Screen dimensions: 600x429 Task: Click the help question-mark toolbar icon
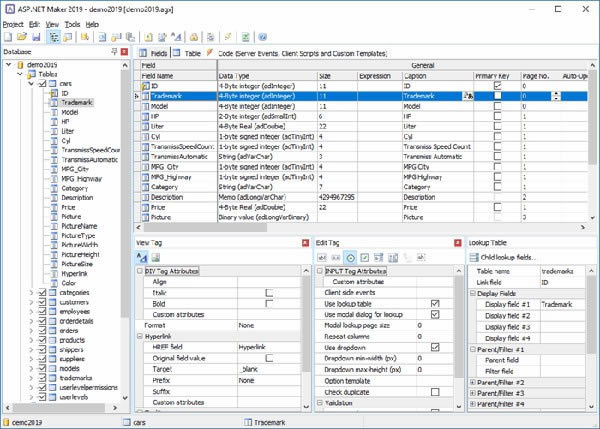[x=262, y=37]
